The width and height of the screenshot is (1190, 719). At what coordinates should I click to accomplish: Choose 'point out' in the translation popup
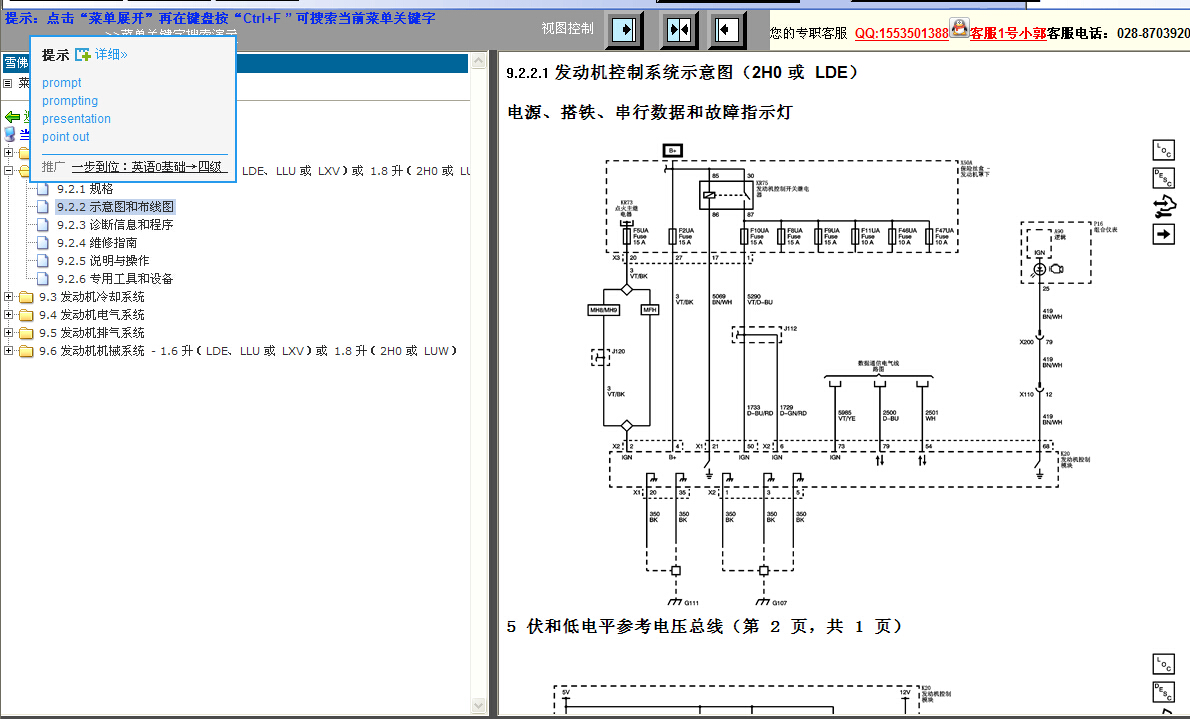click(x=66, y=137)
